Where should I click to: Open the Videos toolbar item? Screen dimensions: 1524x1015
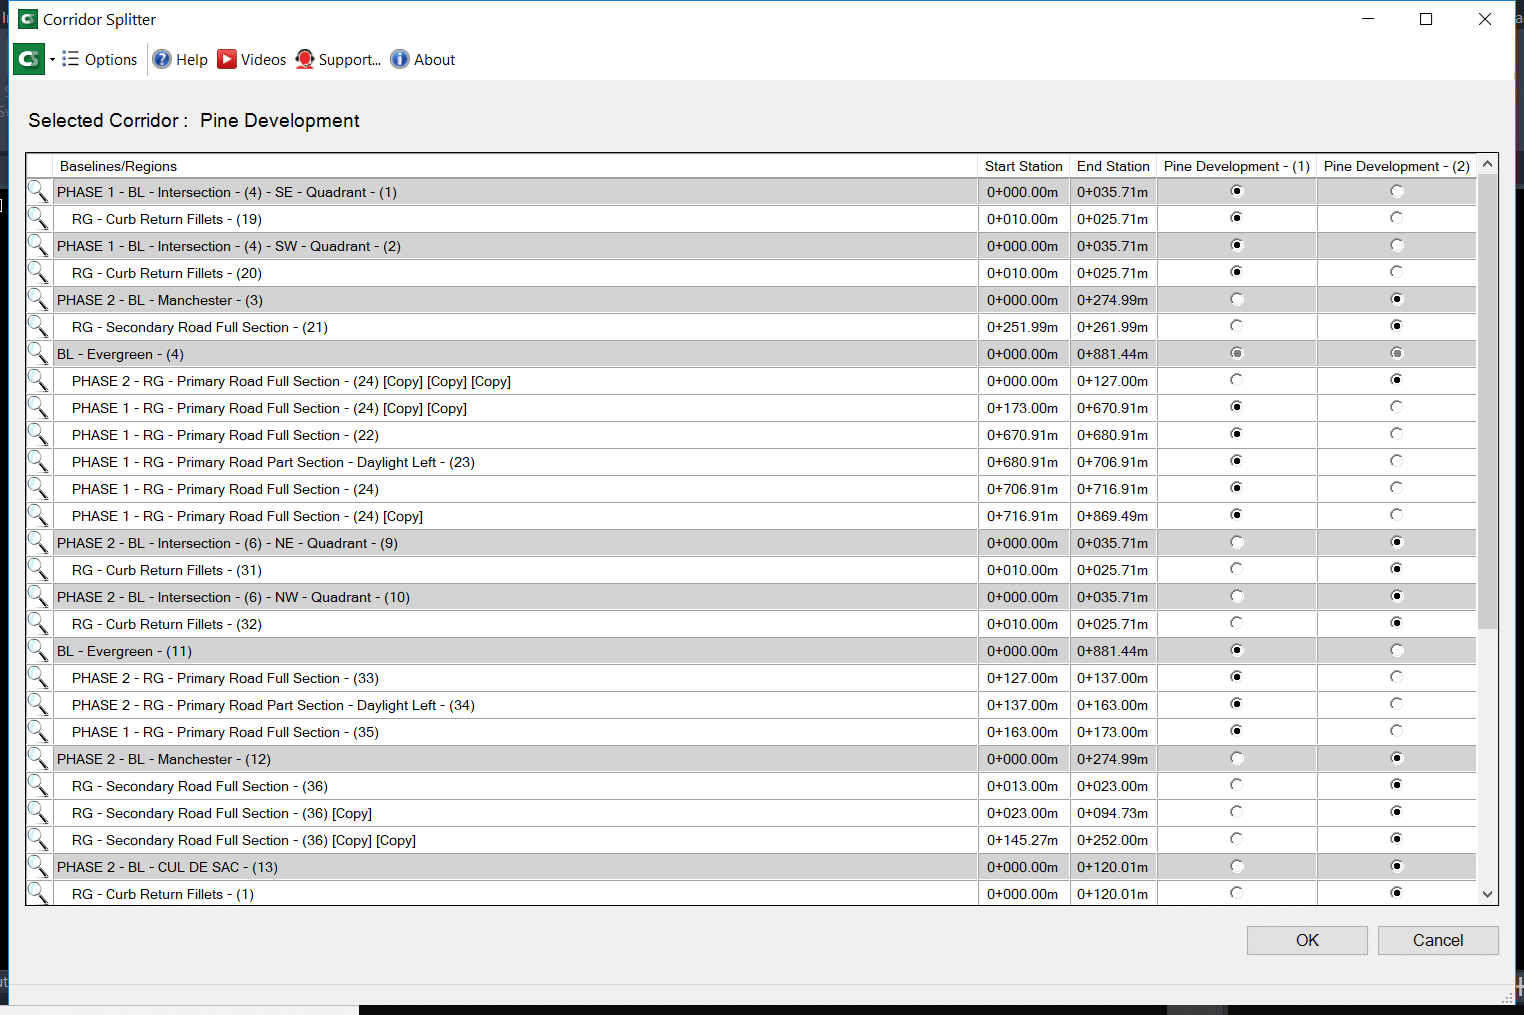[252, 60]
